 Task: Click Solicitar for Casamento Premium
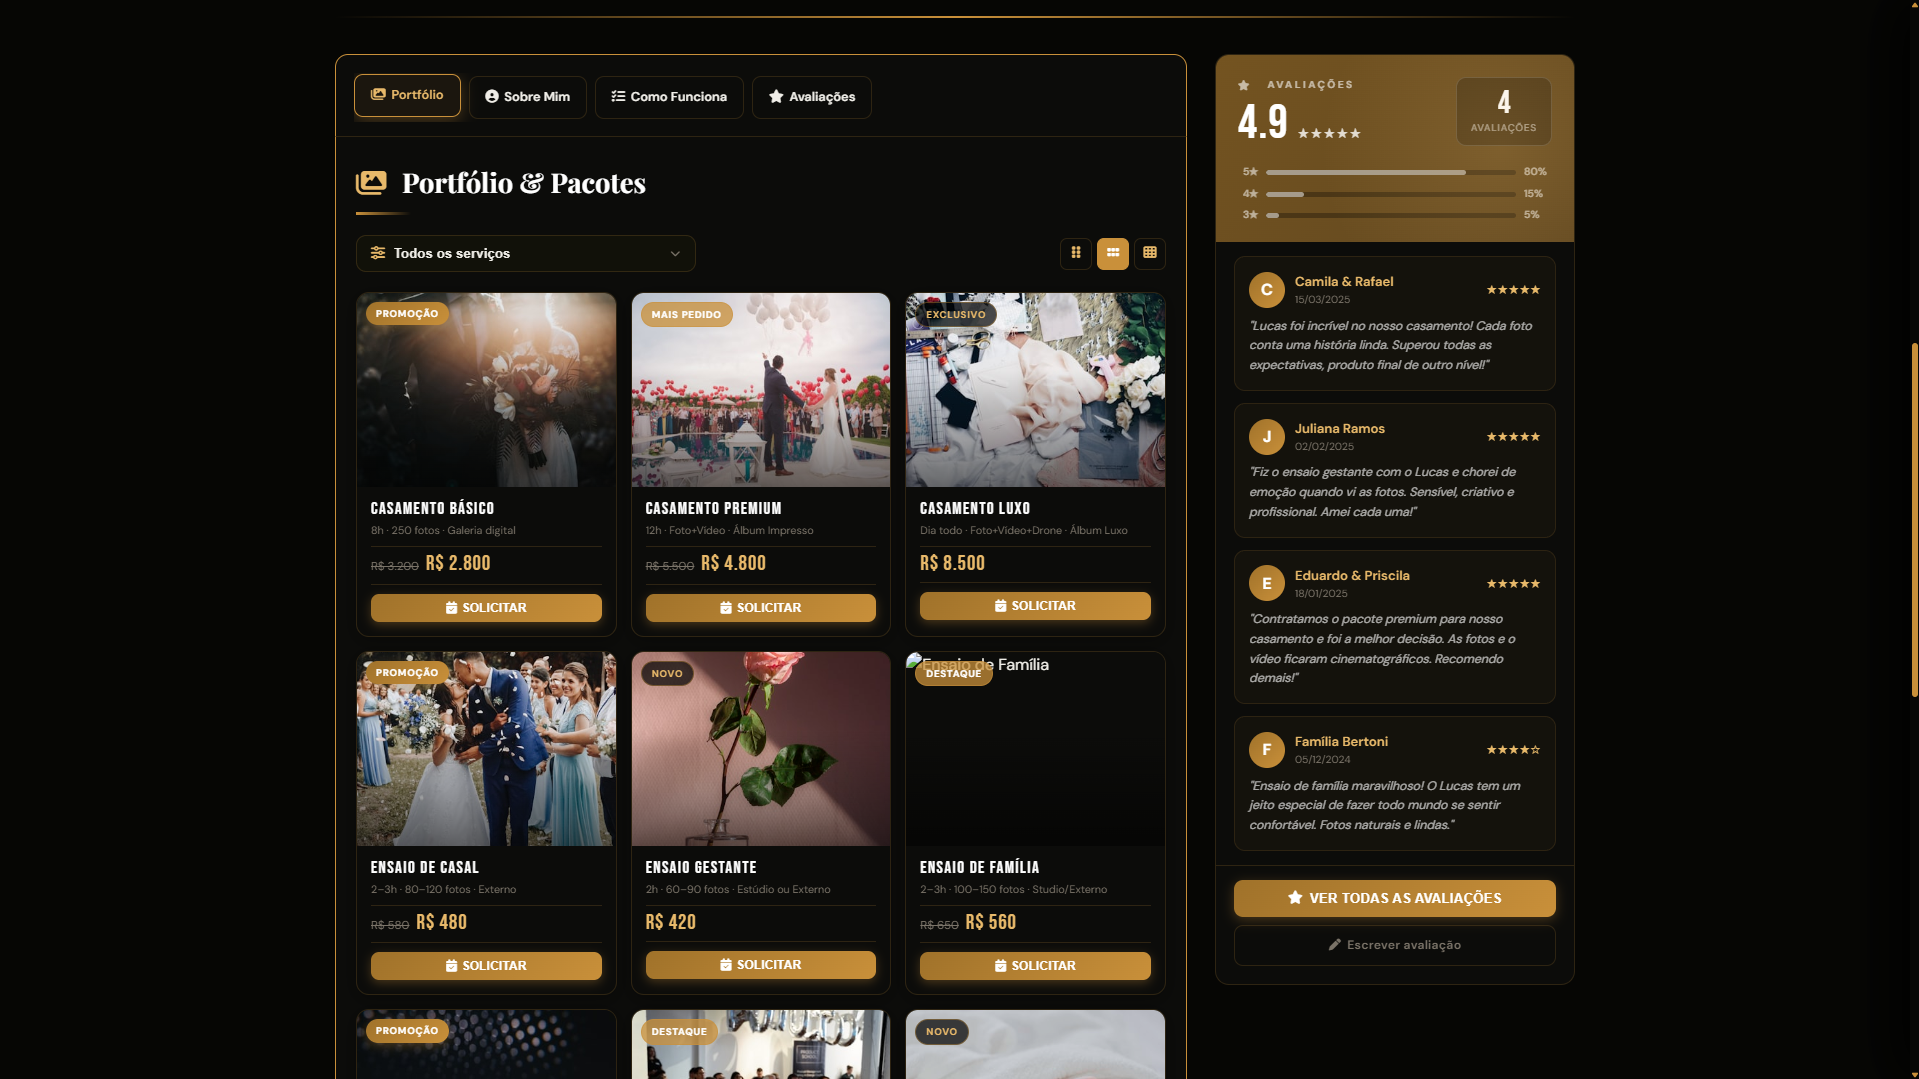tap(761, 608)
